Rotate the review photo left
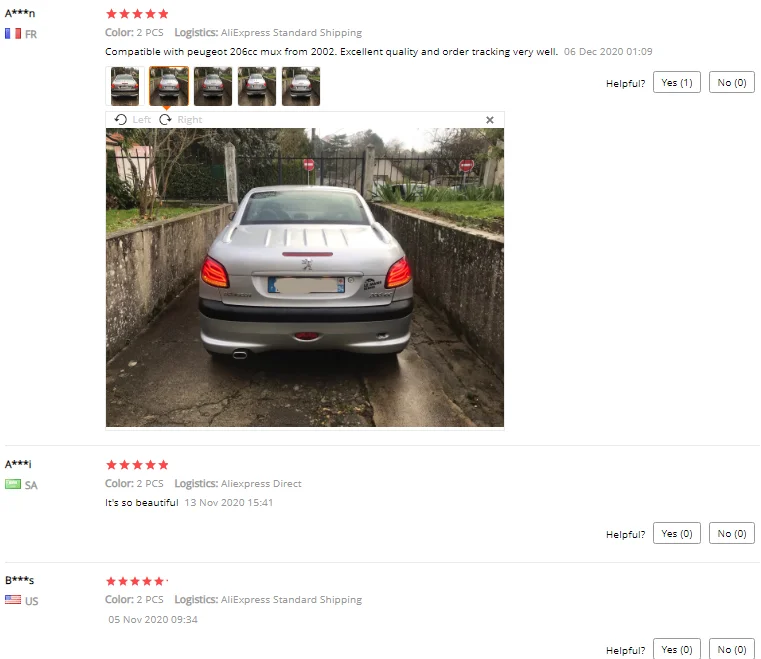This screenshot has height=659, width=761. coord(132,119)
